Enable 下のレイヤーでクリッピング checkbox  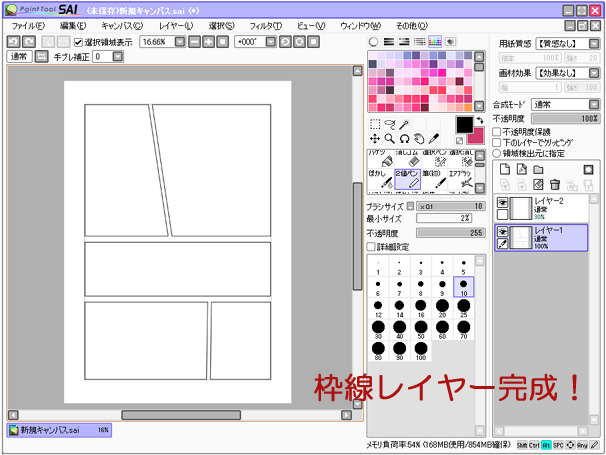497,143
